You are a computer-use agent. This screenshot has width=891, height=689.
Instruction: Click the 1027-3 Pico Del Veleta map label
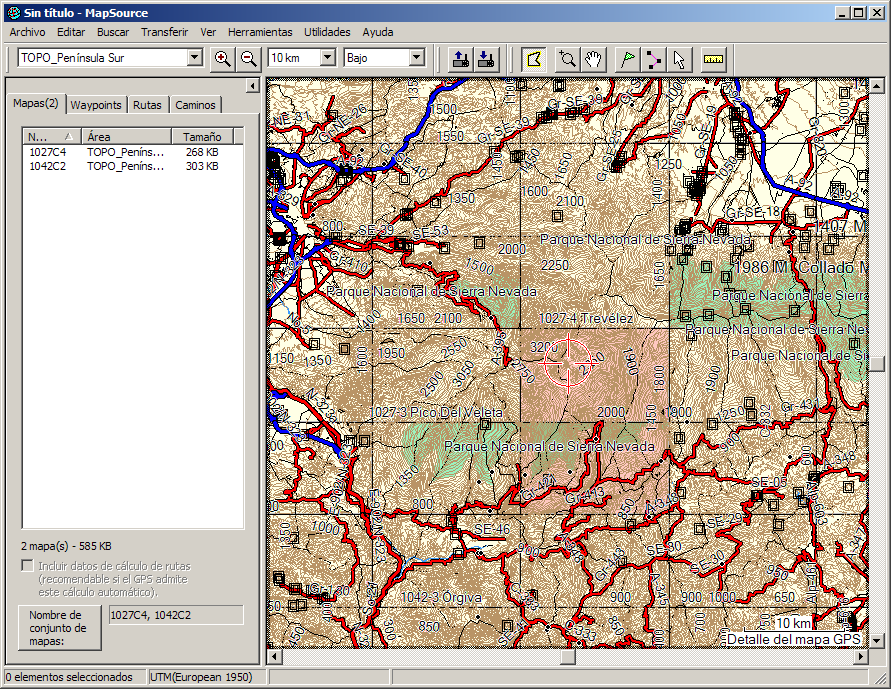[x=436, y=412]
